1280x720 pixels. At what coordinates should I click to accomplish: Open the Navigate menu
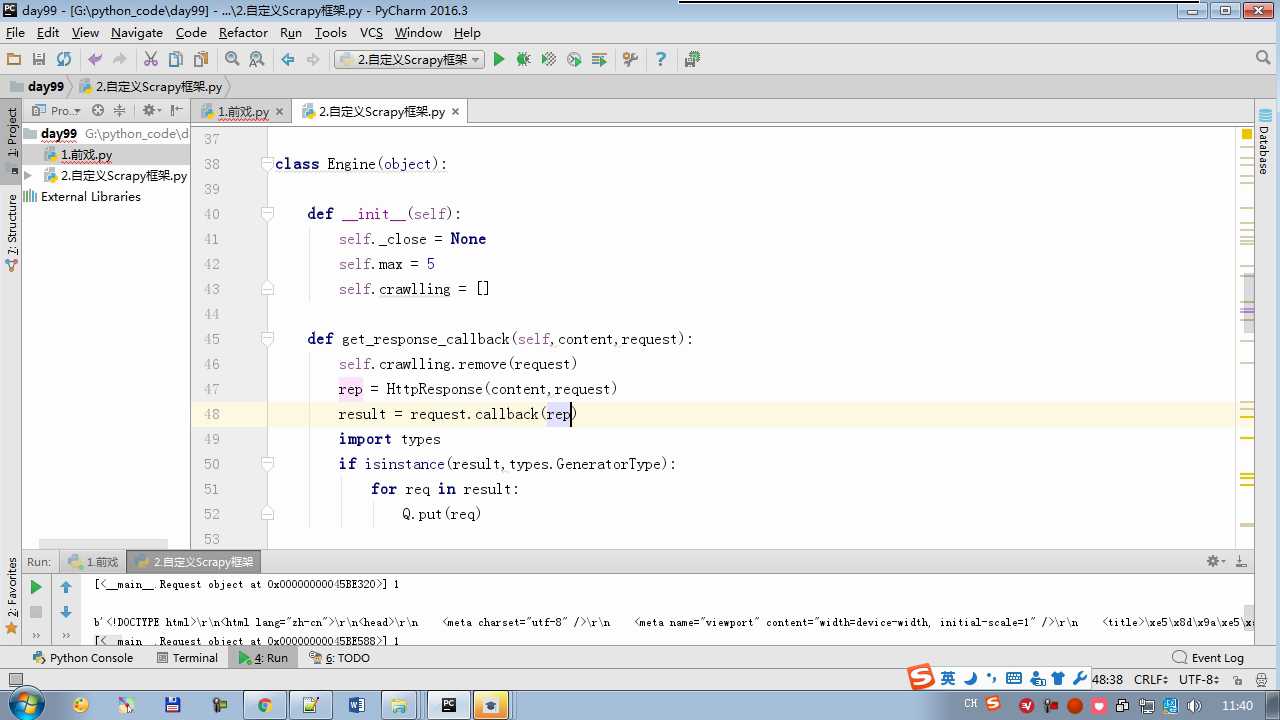(137, 32)
